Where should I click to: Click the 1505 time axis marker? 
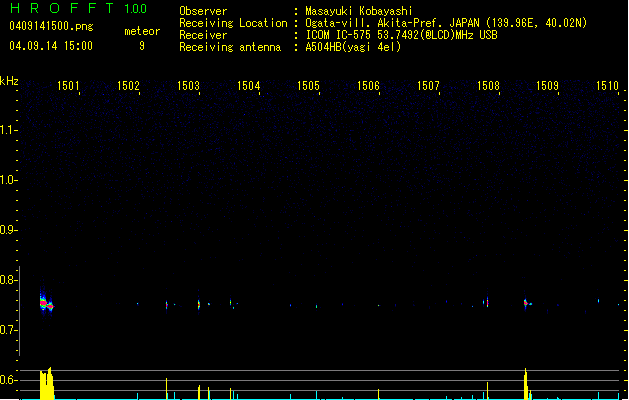308,86
